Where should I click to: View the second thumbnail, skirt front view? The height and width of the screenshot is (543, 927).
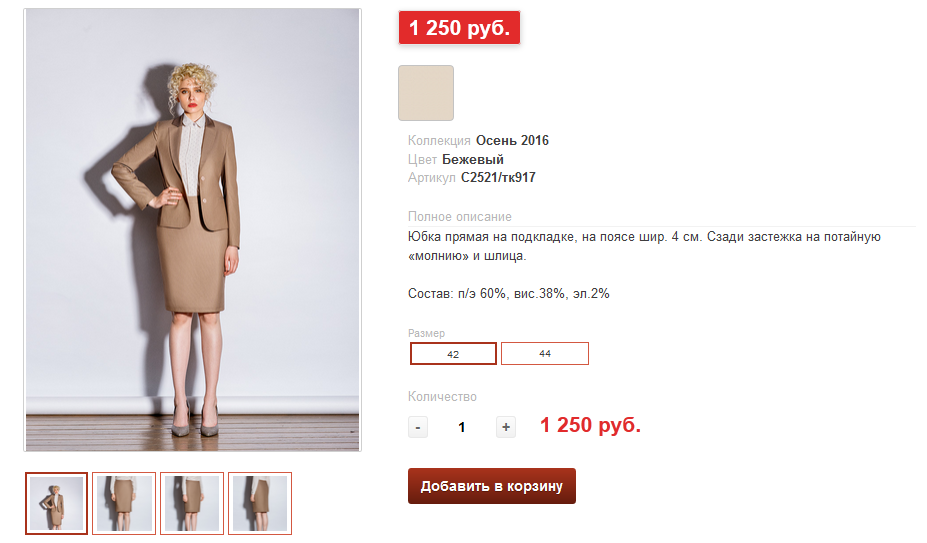124,503
